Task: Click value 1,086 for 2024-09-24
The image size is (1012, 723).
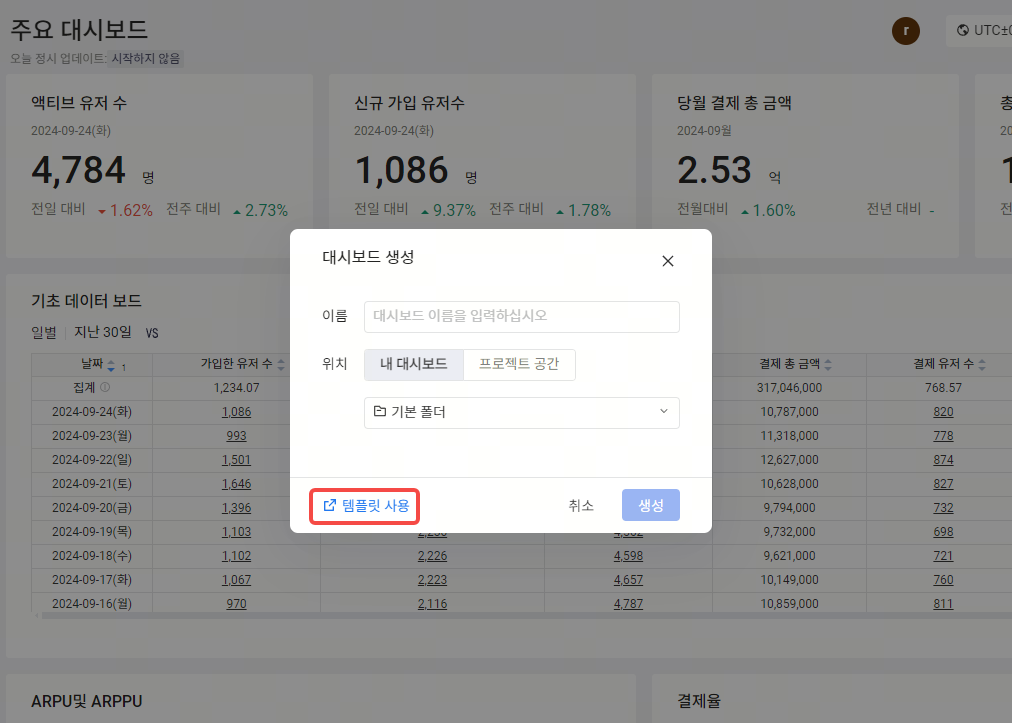Action: [x=236, y=412]
